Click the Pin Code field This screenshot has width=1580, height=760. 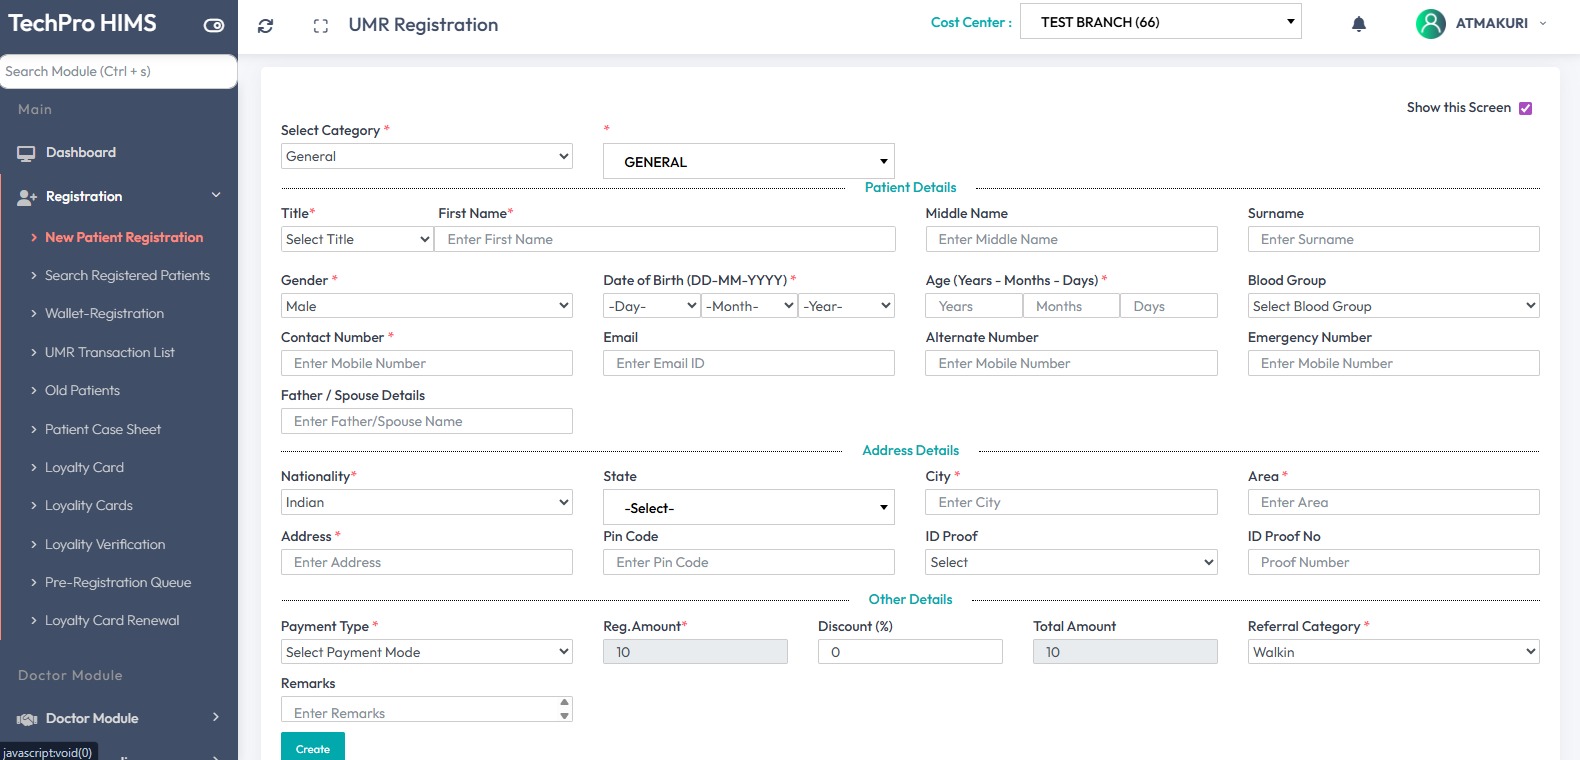(x=748, y=562)
